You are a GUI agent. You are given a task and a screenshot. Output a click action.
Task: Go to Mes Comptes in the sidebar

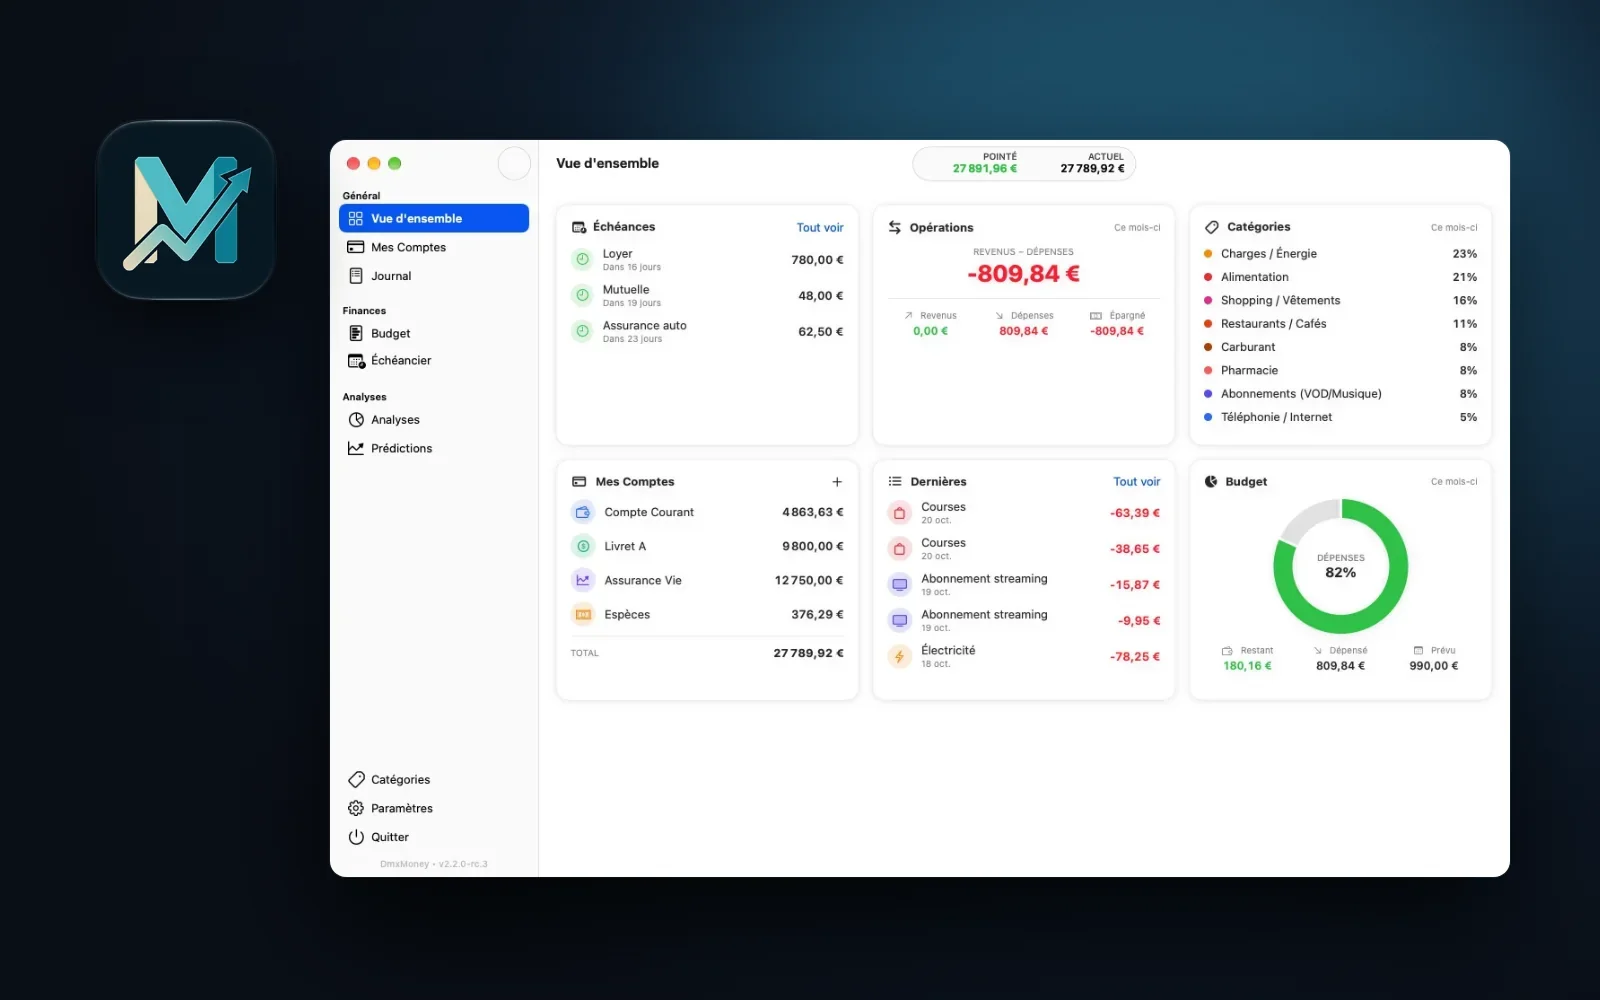[x=434, y=247]
